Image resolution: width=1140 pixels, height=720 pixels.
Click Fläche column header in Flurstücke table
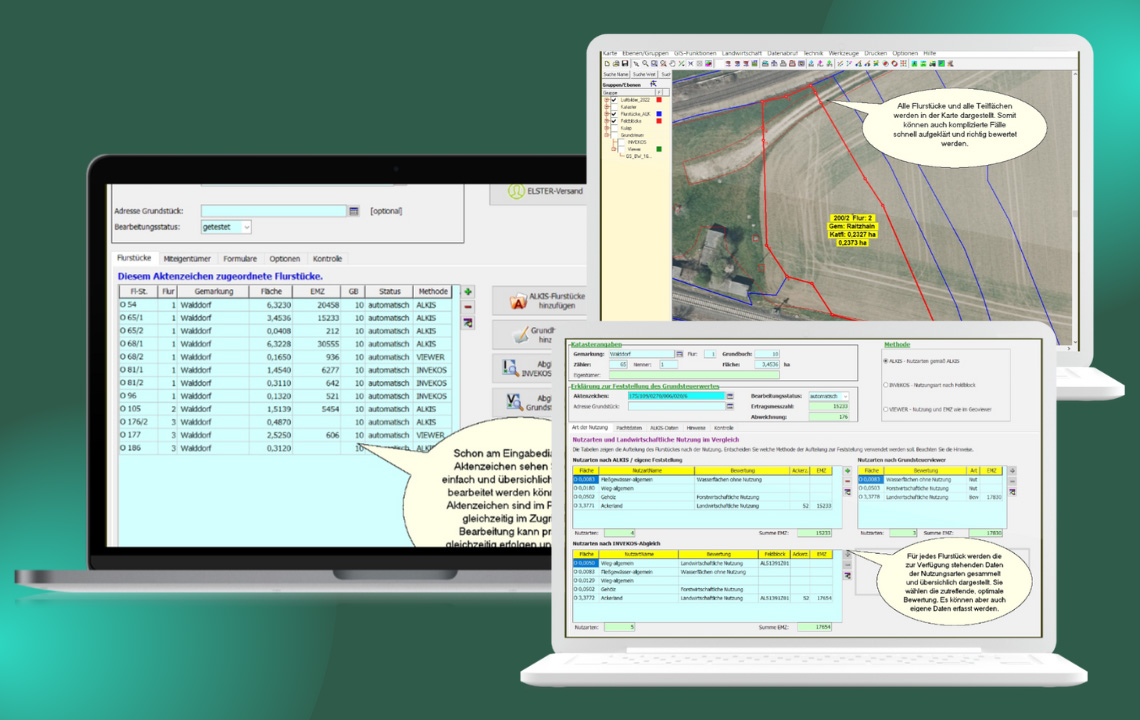click(271, 291)
